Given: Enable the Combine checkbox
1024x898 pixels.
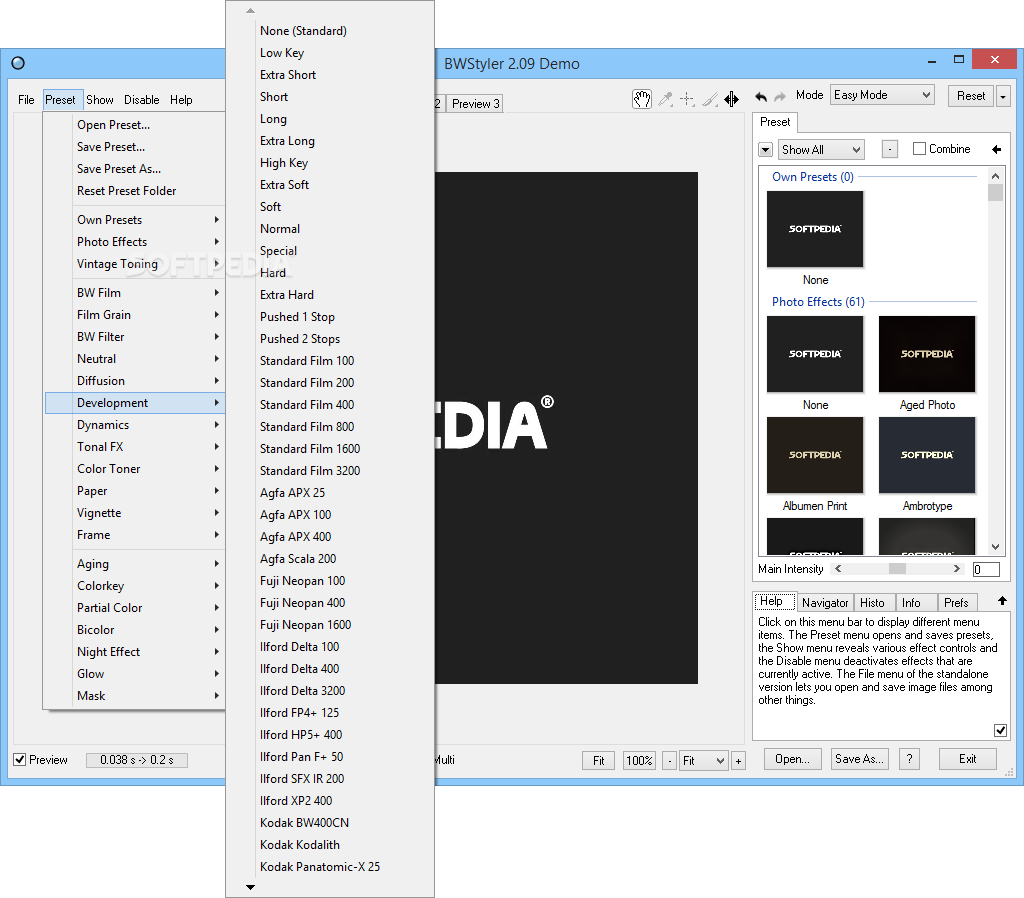Looking at the screenshot, I should pyautogui.click(x=919, y=149).
